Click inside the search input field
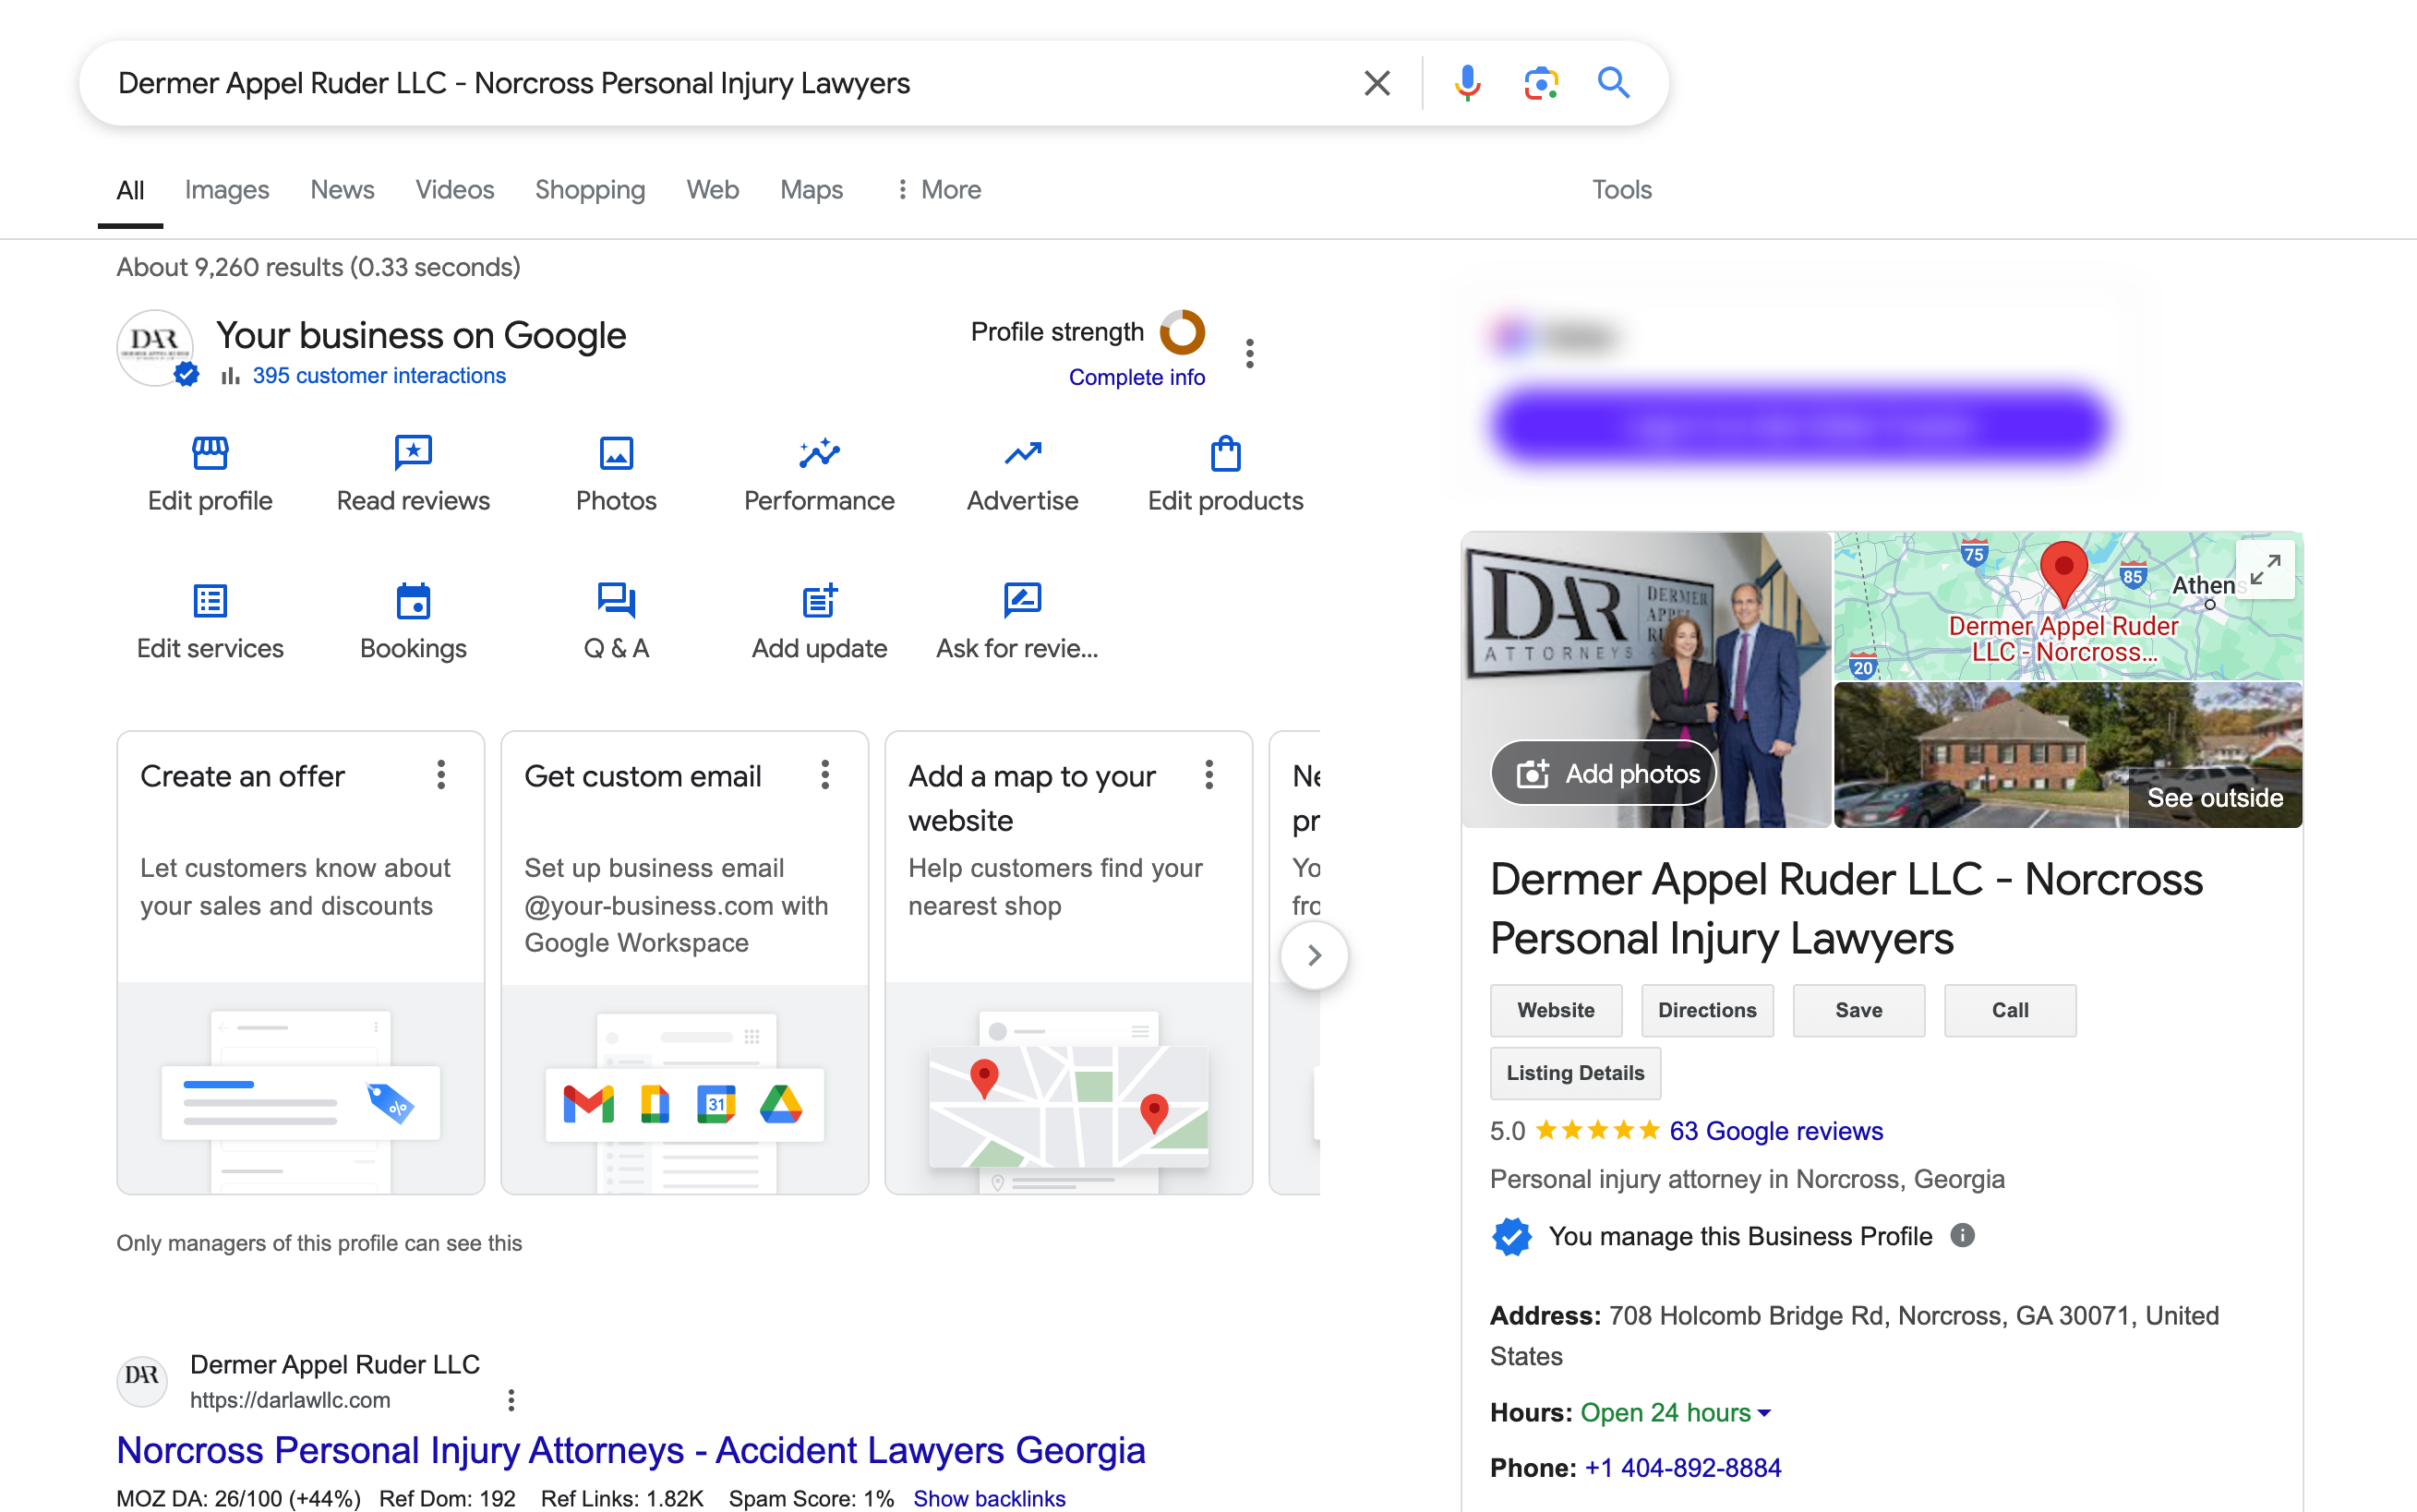2417x1512 pixels. [x=700, y=83]
